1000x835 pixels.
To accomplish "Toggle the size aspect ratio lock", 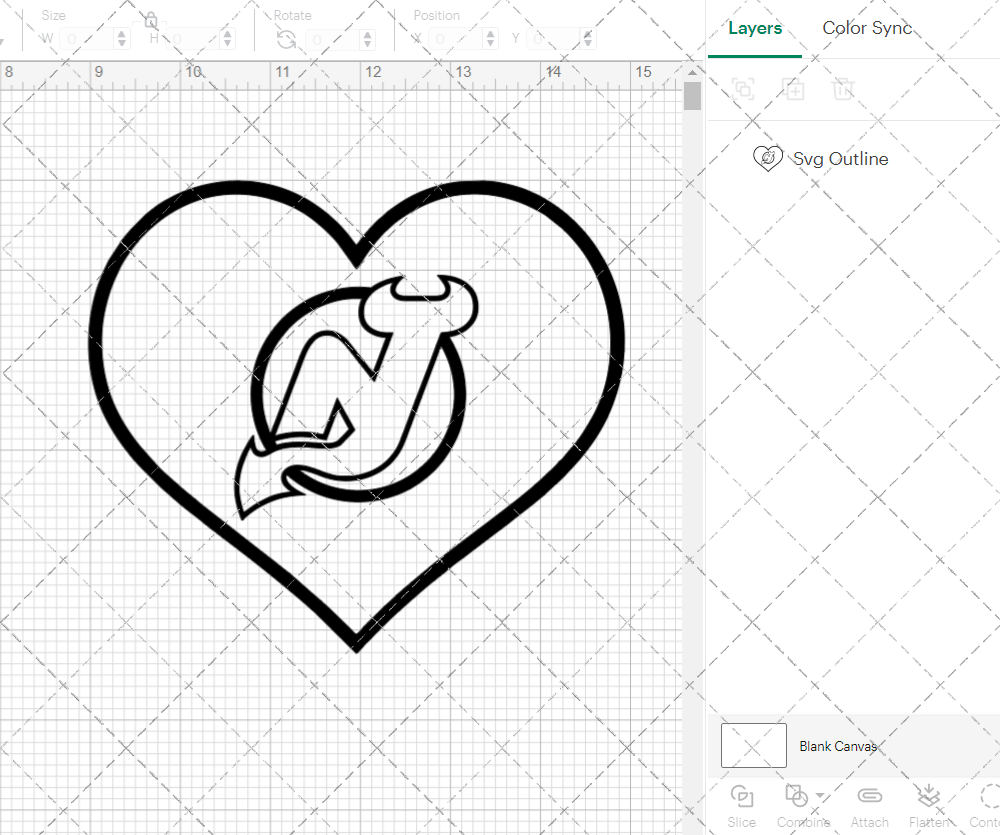I will [151, 20].
